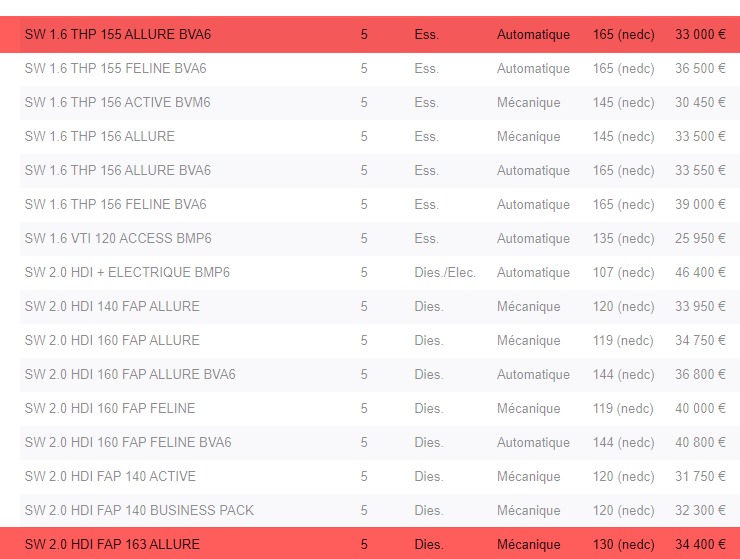The image size is (740, 559).
Task: Choose SW 2.0 HDI 160 FAP FELINE
Action: [x=110, y=409]
